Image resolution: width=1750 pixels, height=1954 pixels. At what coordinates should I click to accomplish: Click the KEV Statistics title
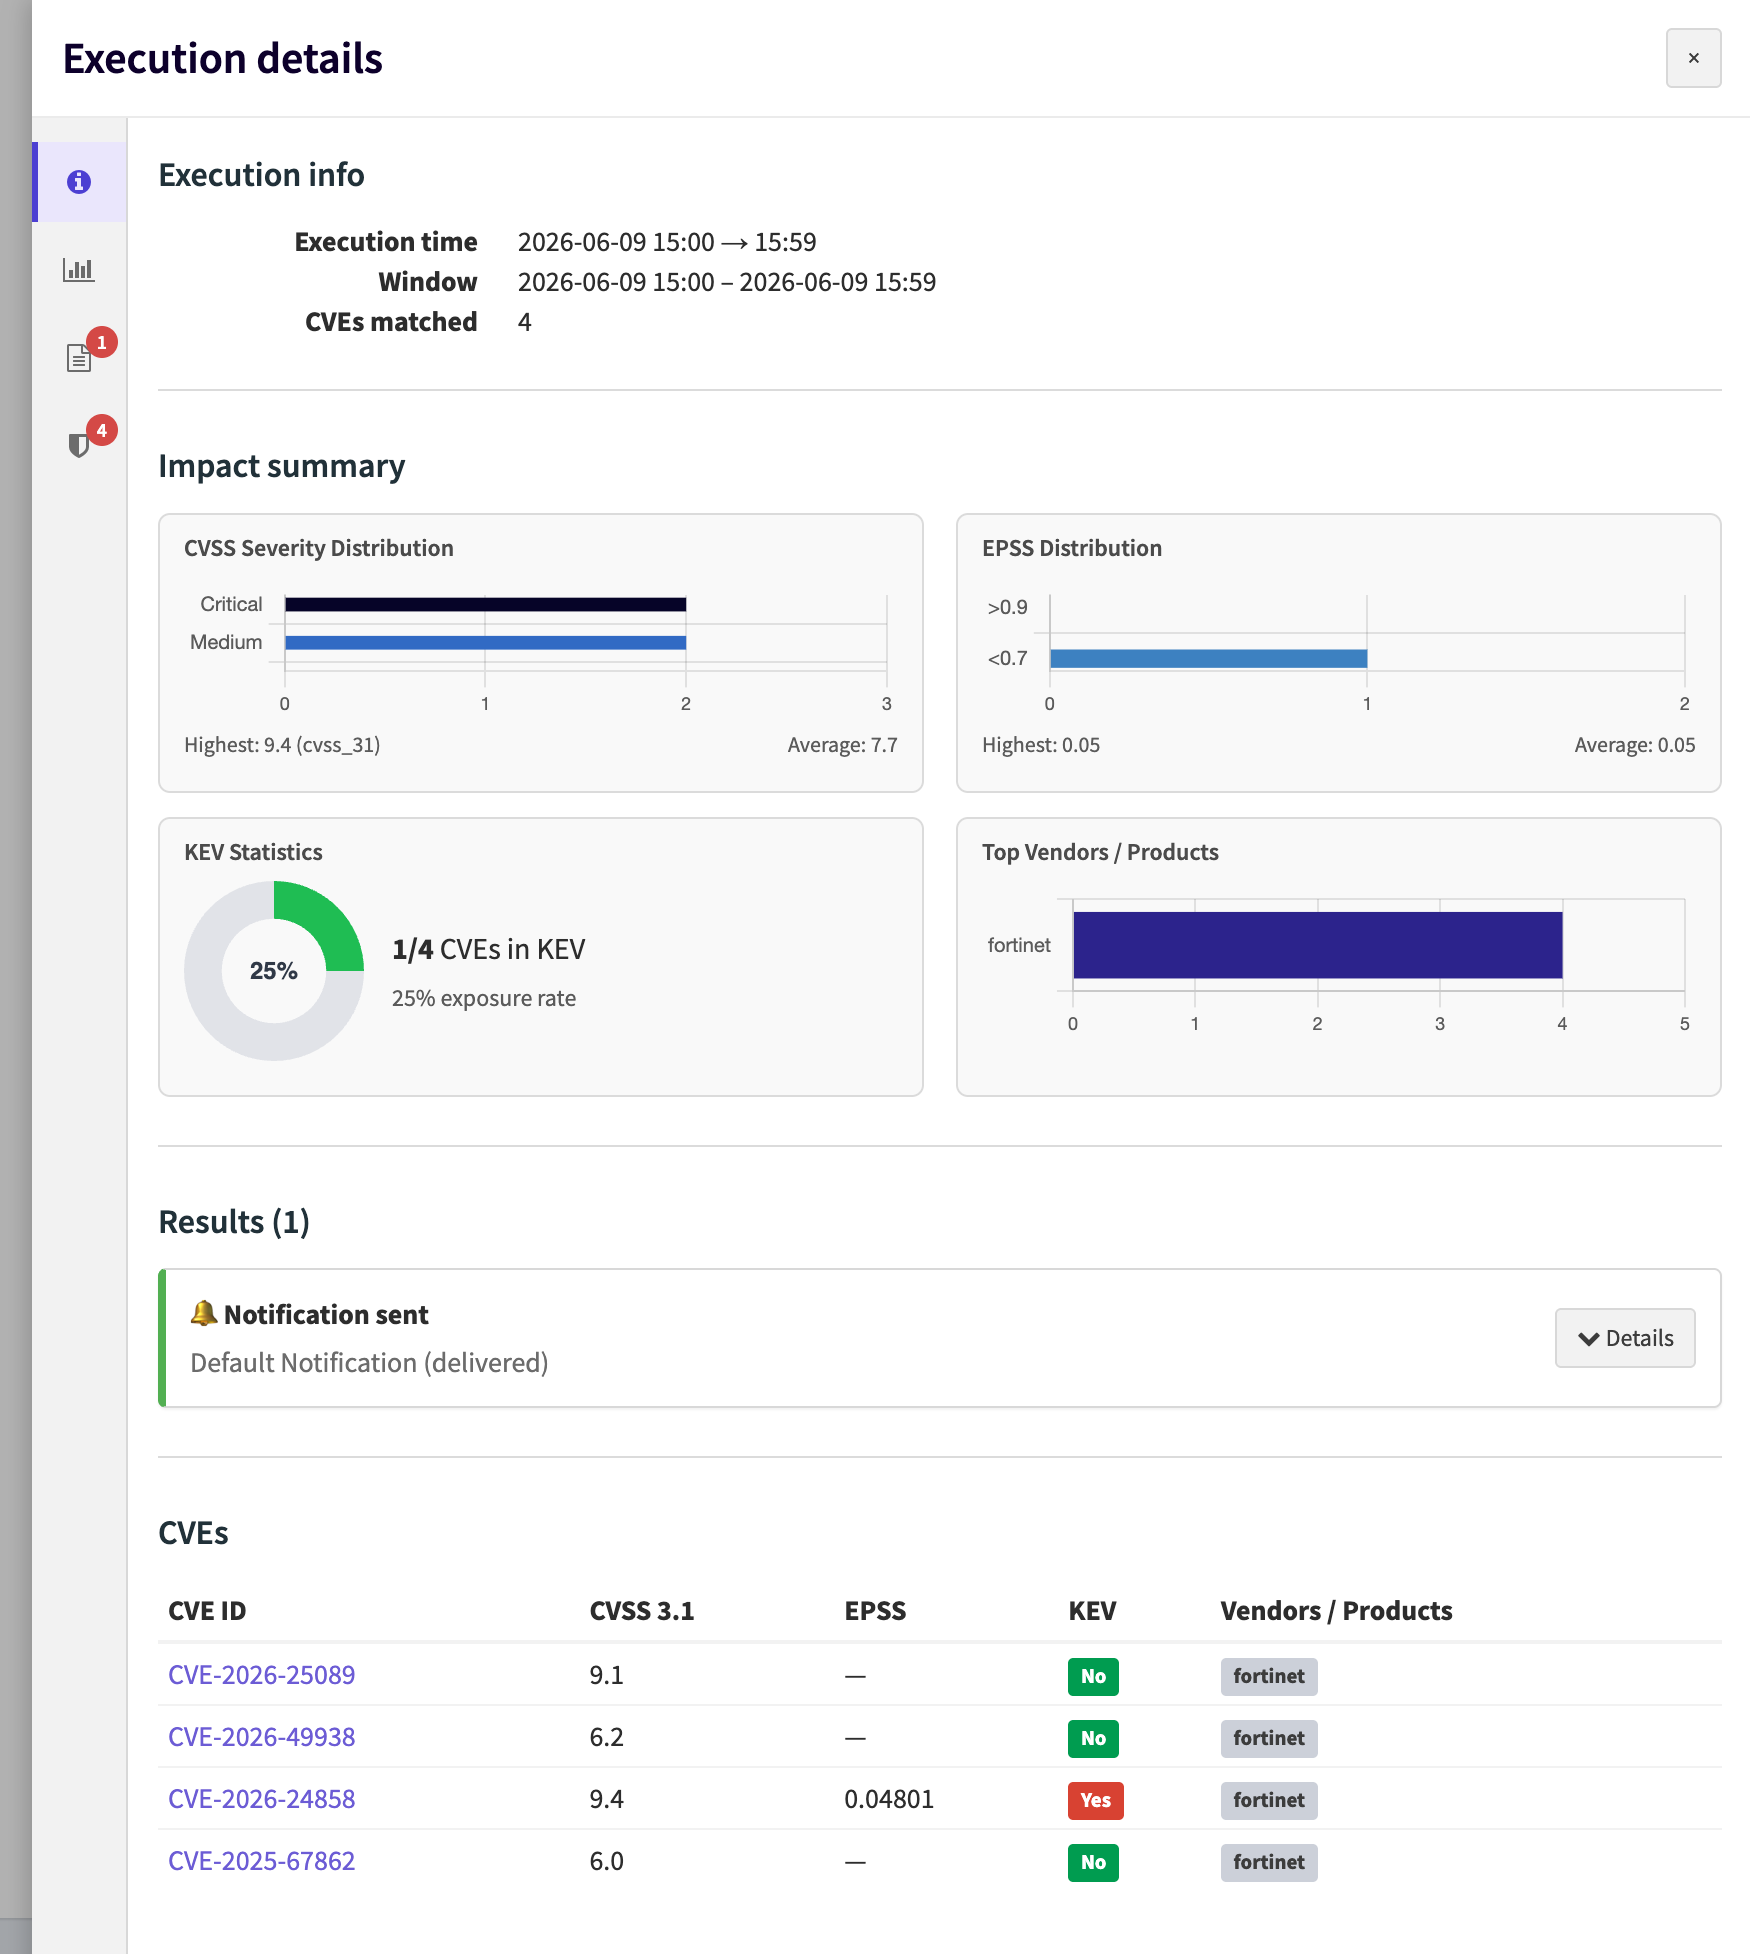tap(253, 852)
